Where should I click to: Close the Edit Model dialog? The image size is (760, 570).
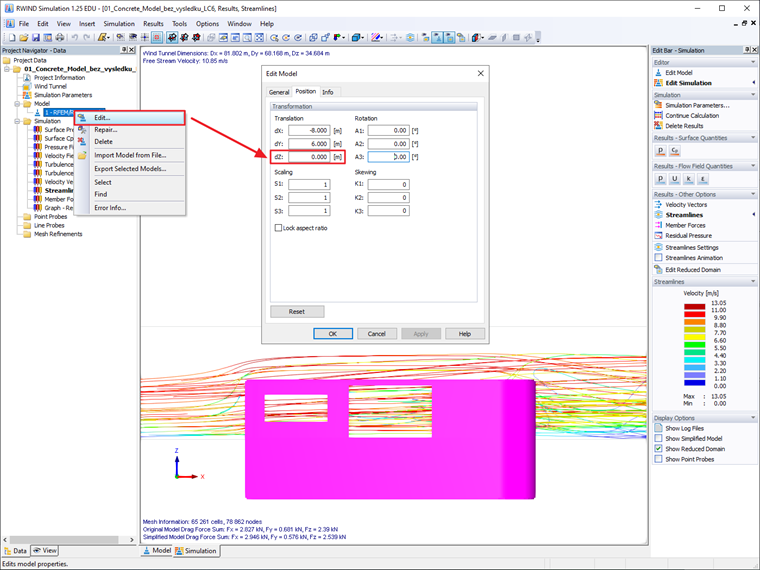click(x=480, y=74)
